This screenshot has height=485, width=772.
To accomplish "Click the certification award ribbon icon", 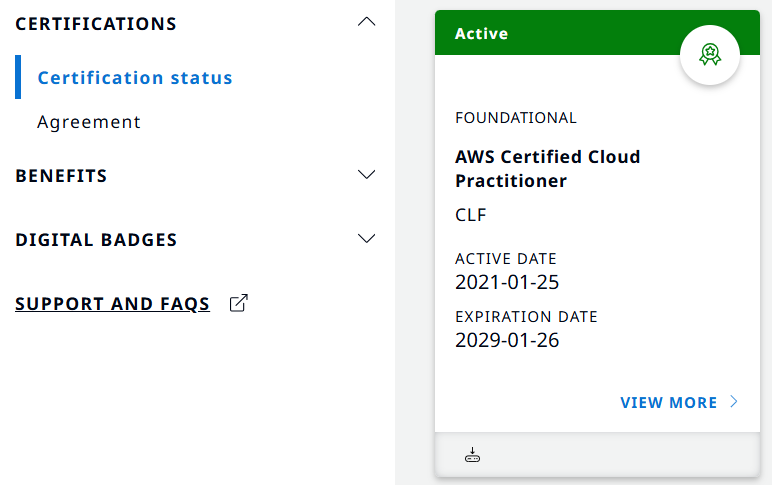I will [x=709, y=55].
